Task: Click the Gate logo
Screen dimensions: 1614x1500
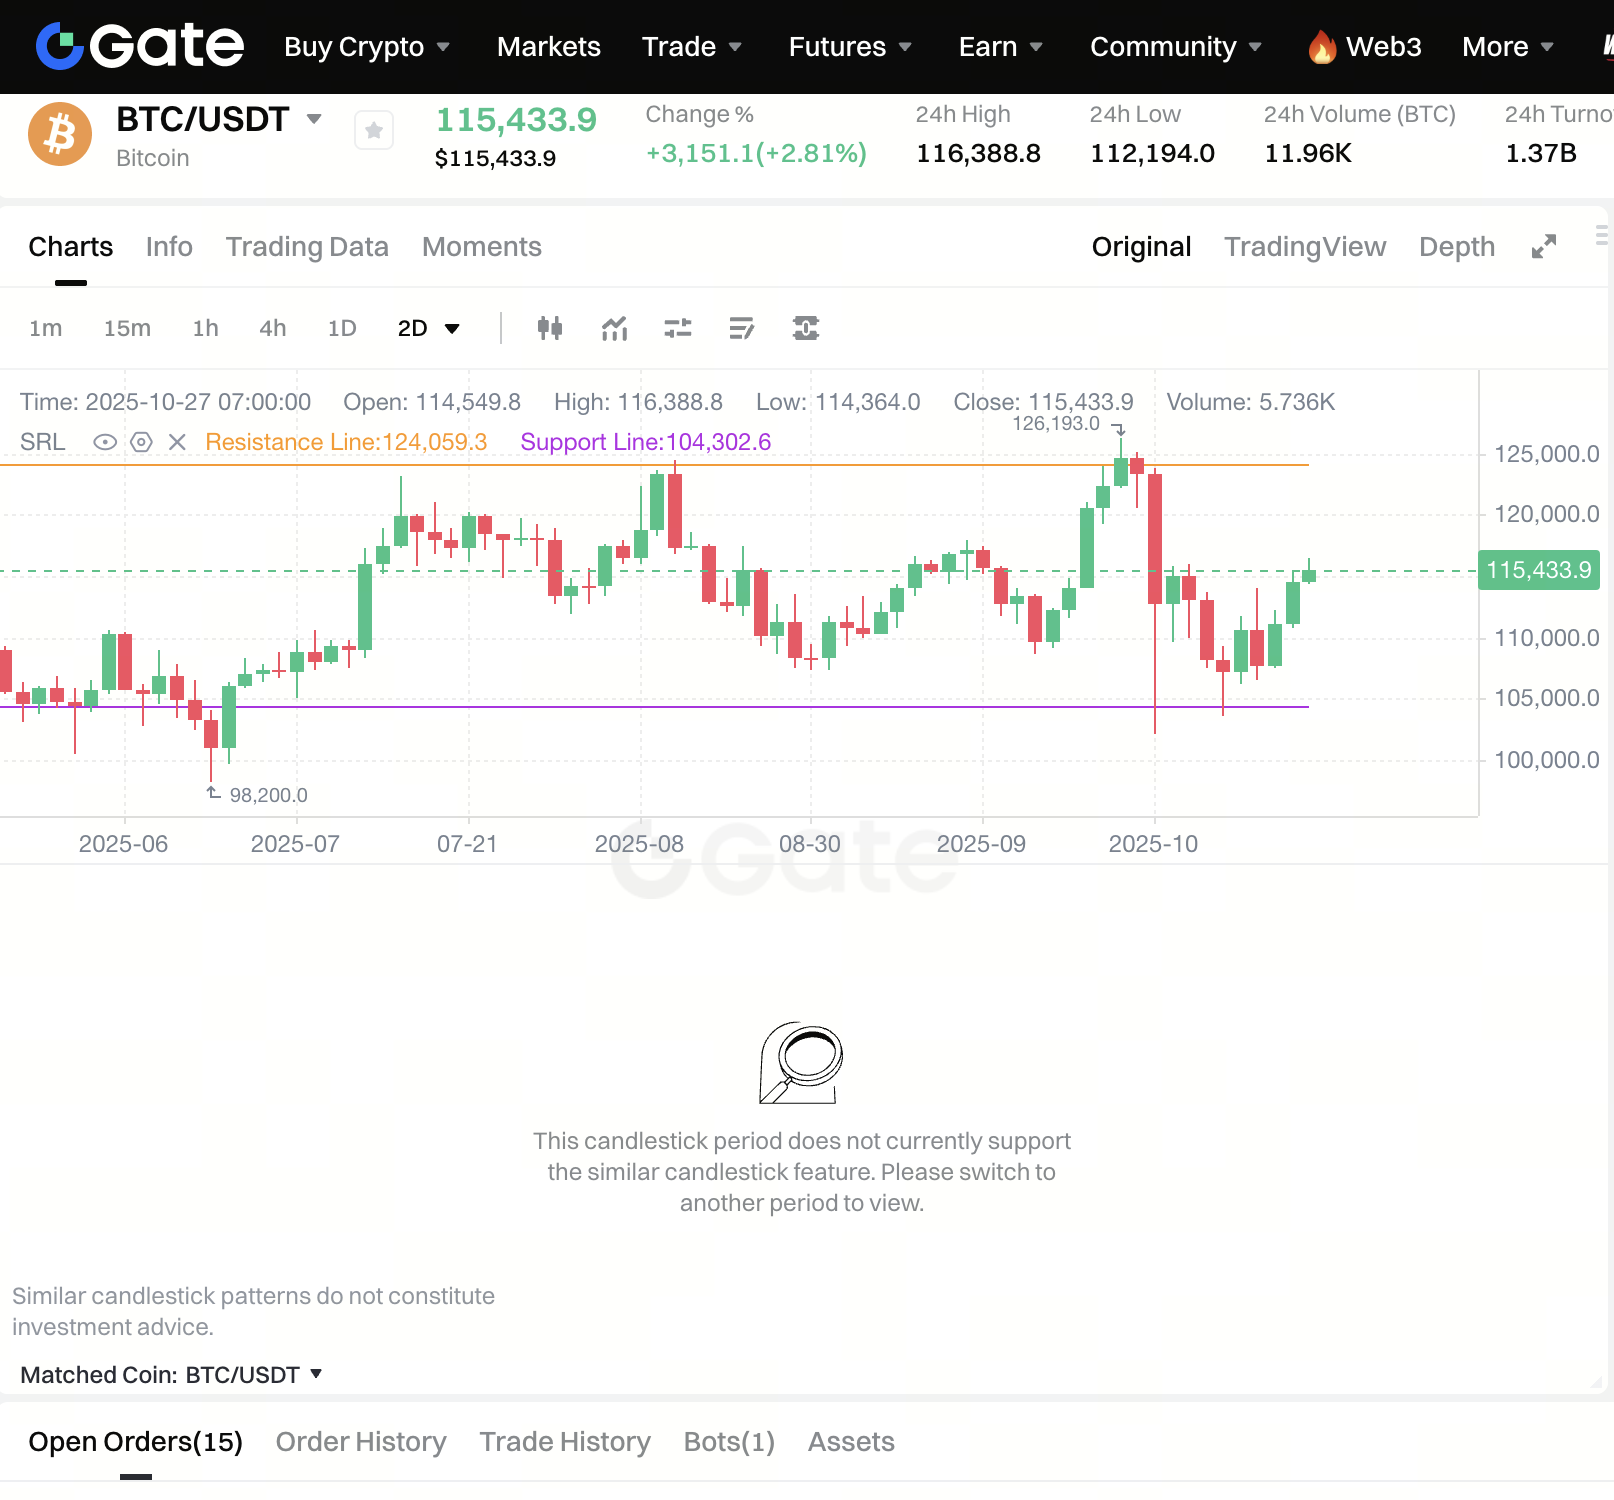Action: 140,46
